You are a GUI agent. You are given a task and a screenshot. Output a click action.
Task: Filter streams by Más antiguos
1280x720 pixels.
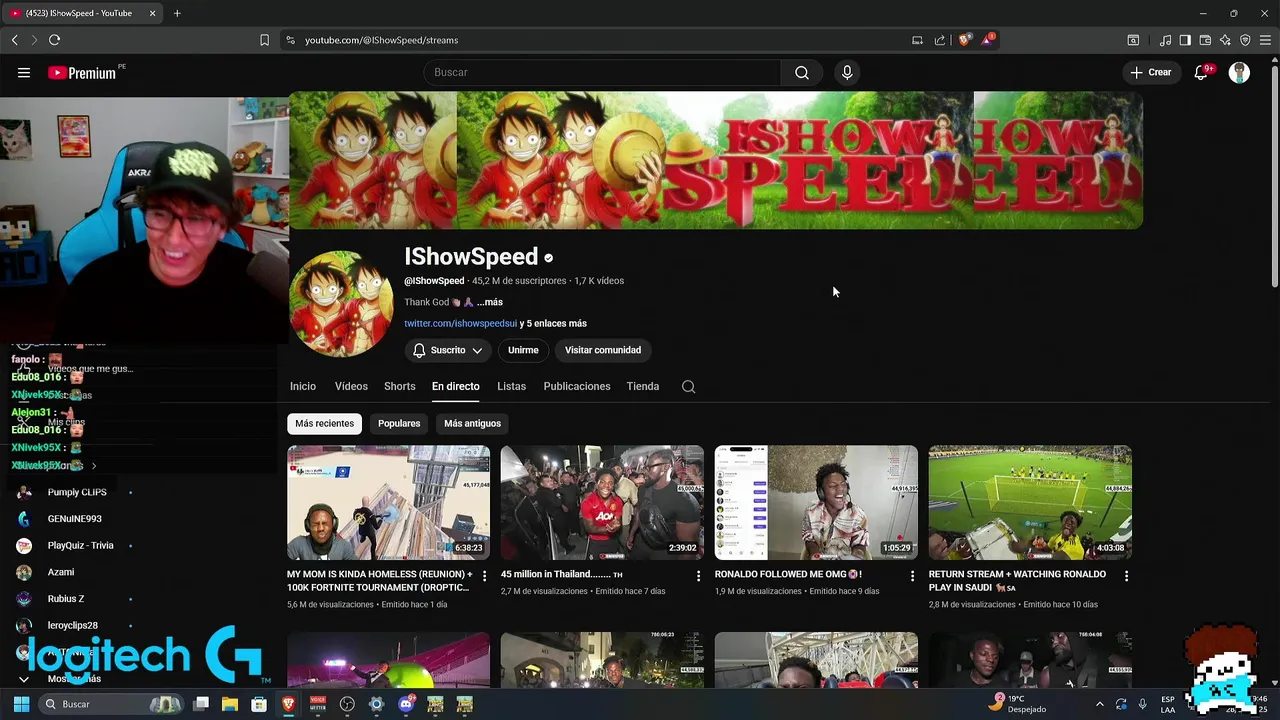[x=472, y=423]
